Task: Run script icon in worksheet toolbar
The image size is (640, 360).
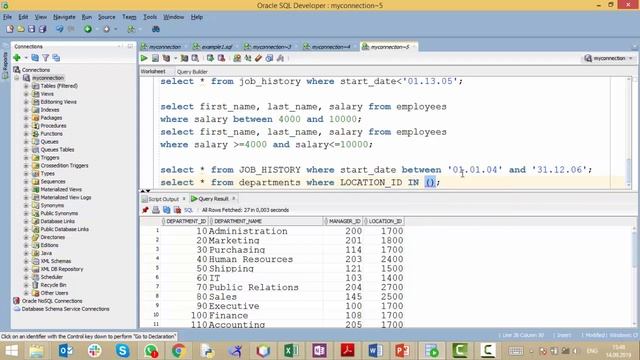Action: click(x=155, y=58)
